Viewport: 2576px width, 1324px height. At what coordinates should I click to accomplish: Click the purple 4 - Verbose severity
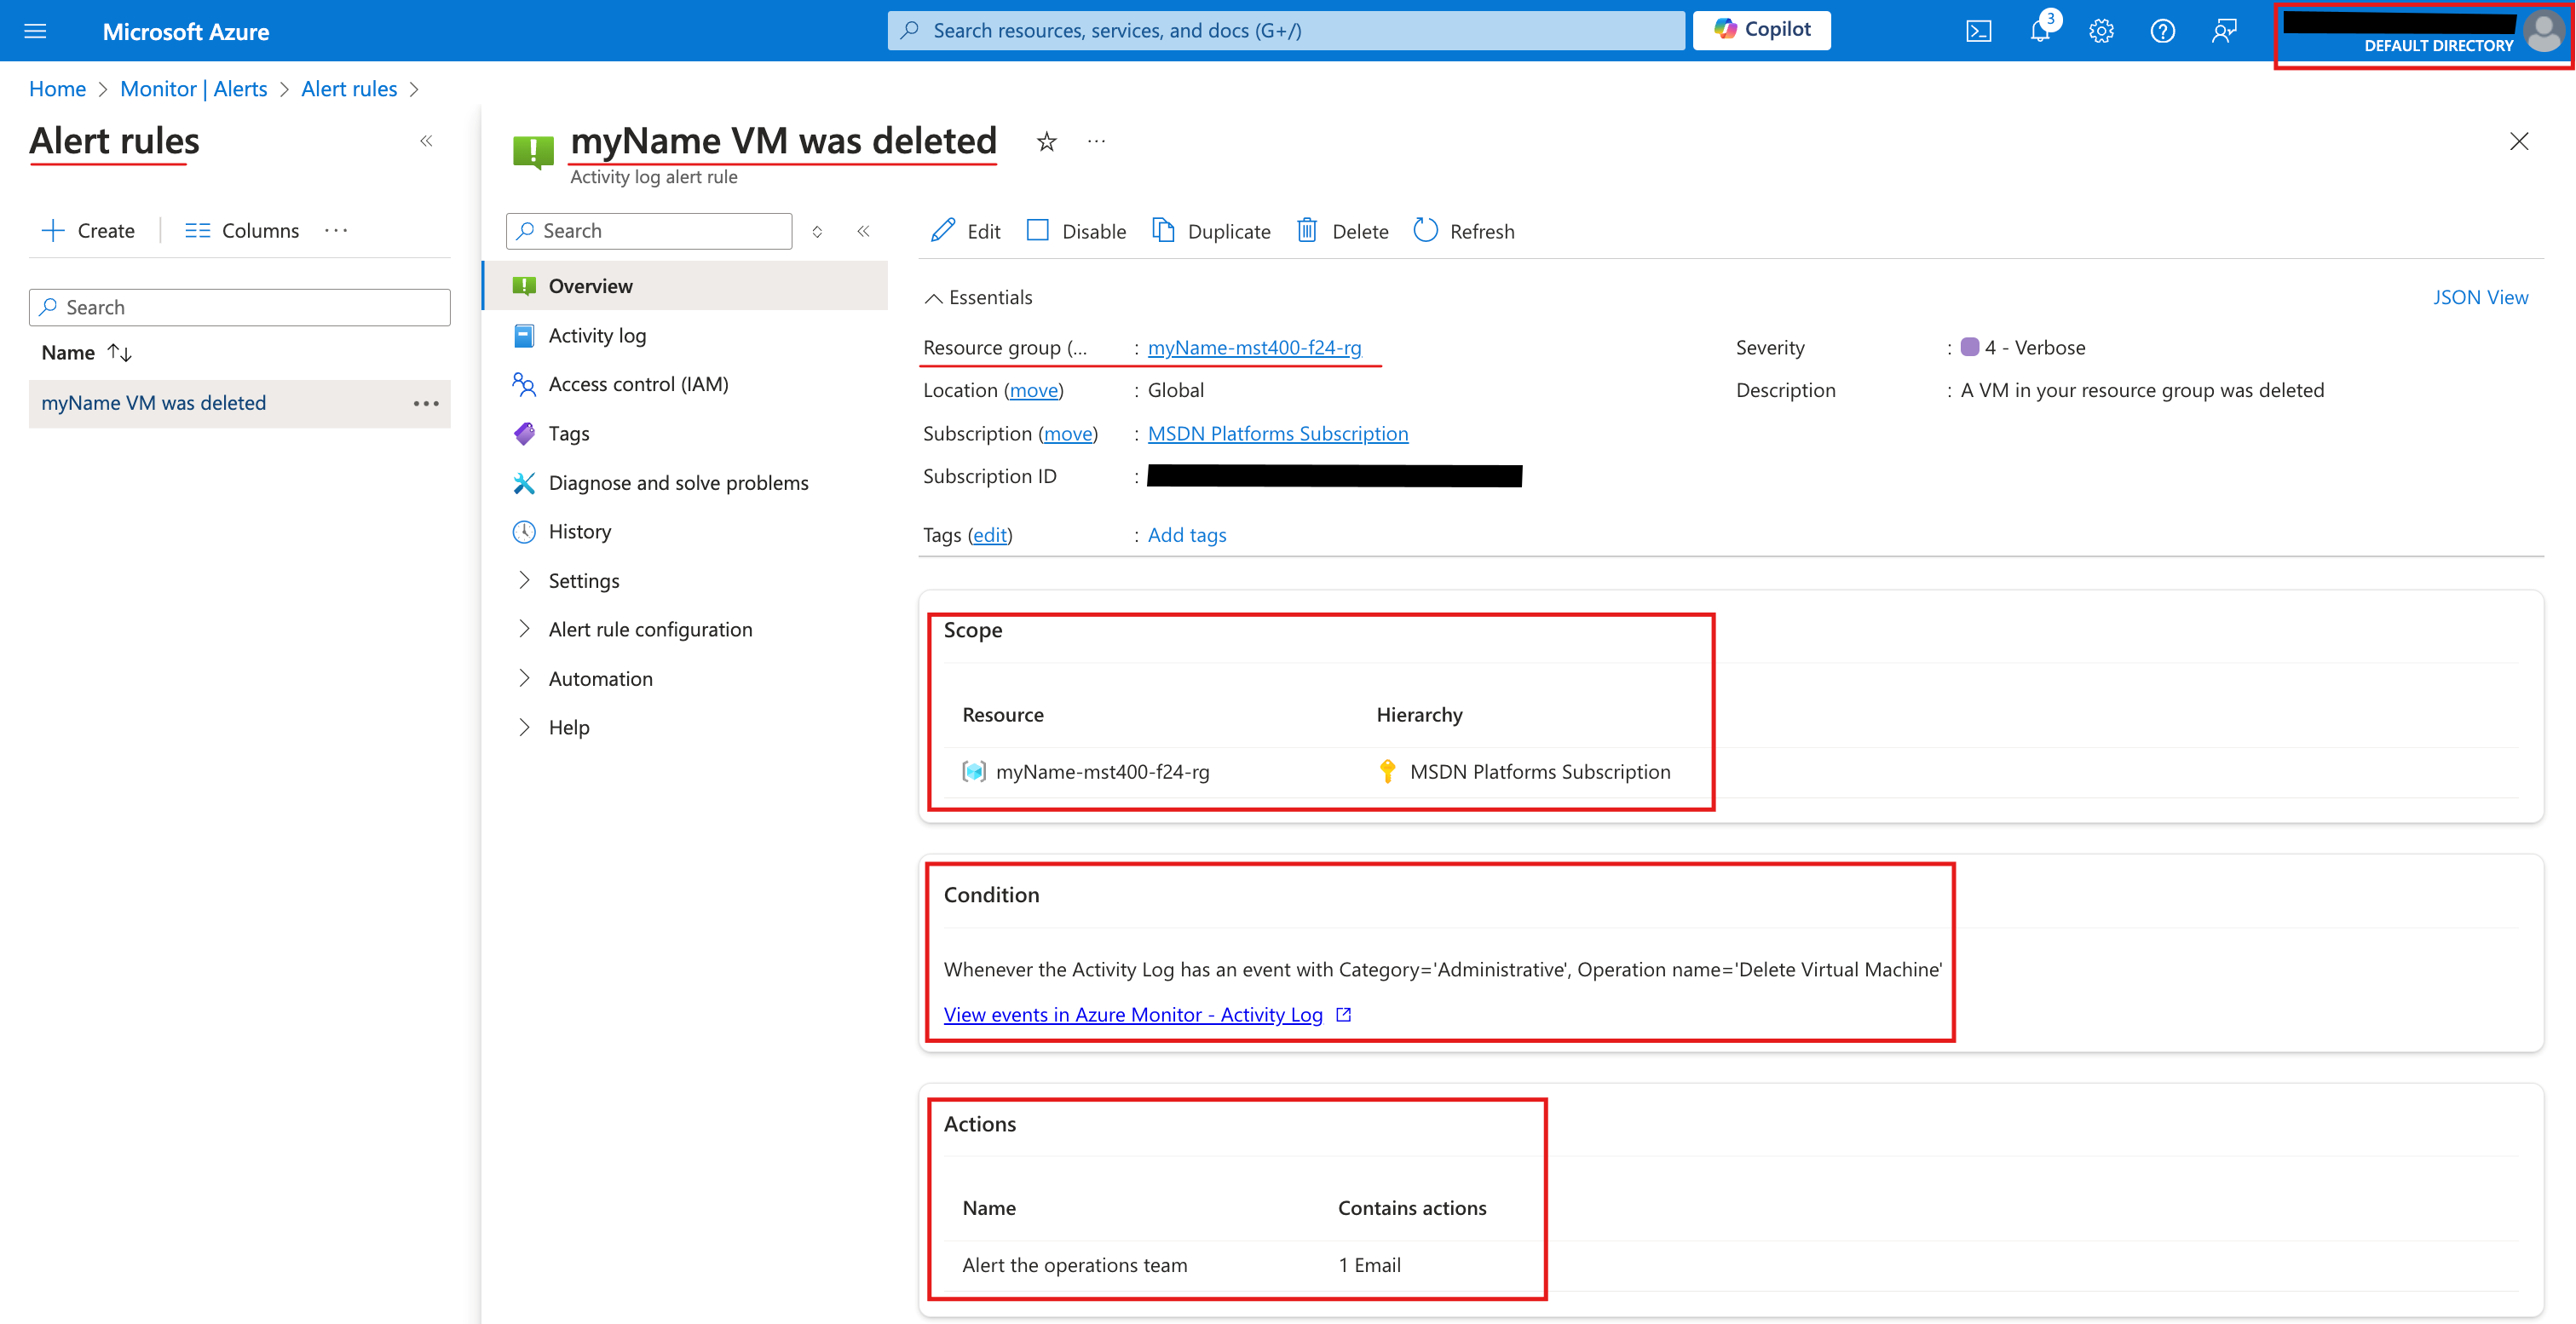(2023, 347)
